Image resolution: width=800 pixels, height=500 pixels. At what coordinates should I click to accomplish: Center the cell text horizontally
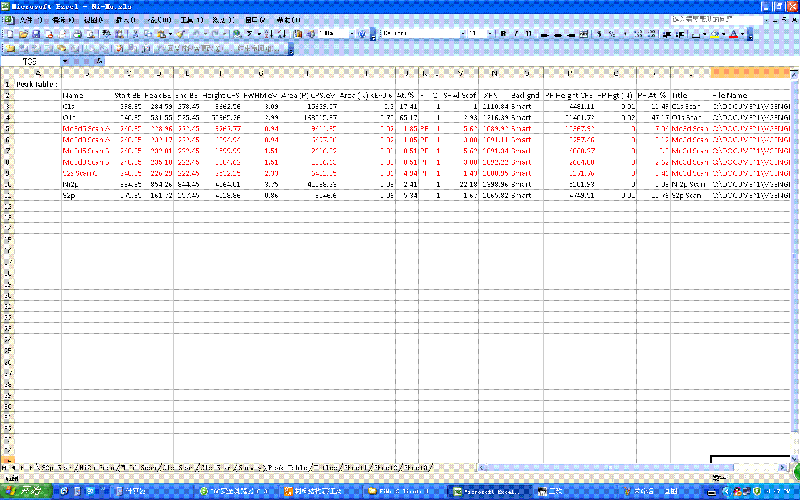tap(558, 34)
